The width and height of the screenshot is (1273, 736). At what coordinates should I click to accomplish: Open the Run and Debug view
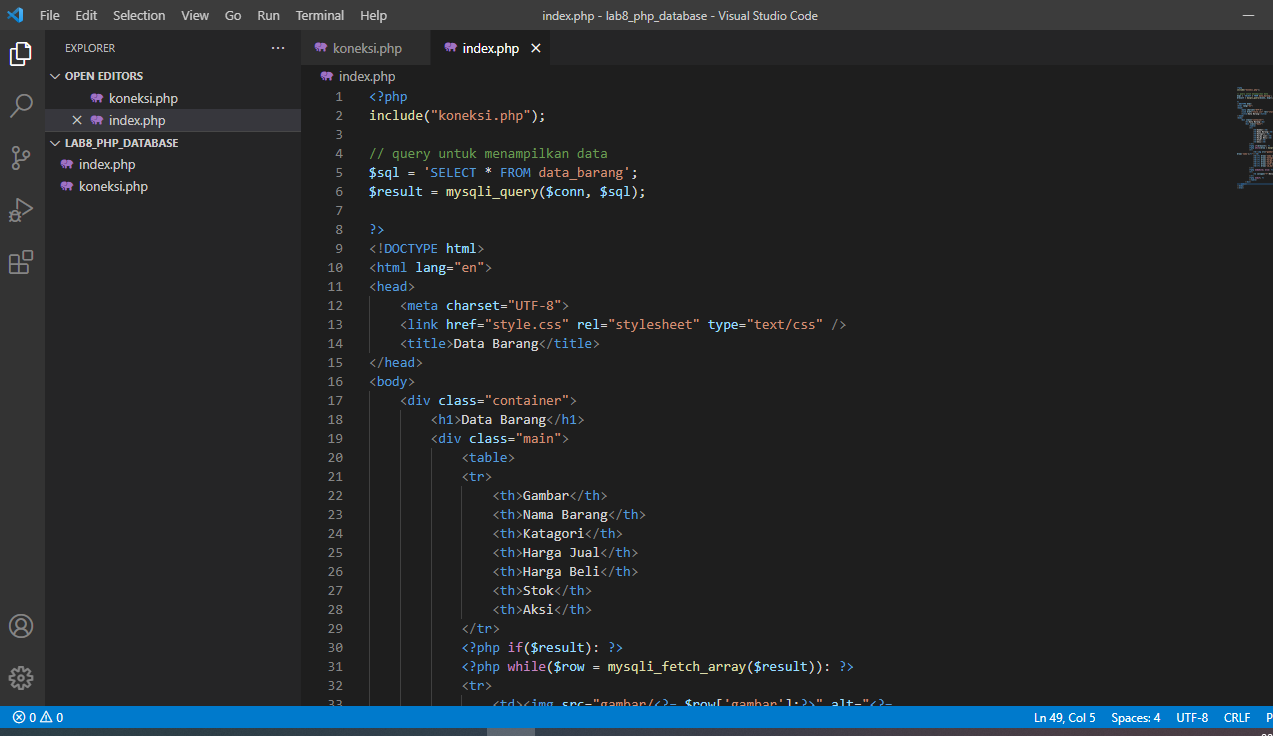20,209
